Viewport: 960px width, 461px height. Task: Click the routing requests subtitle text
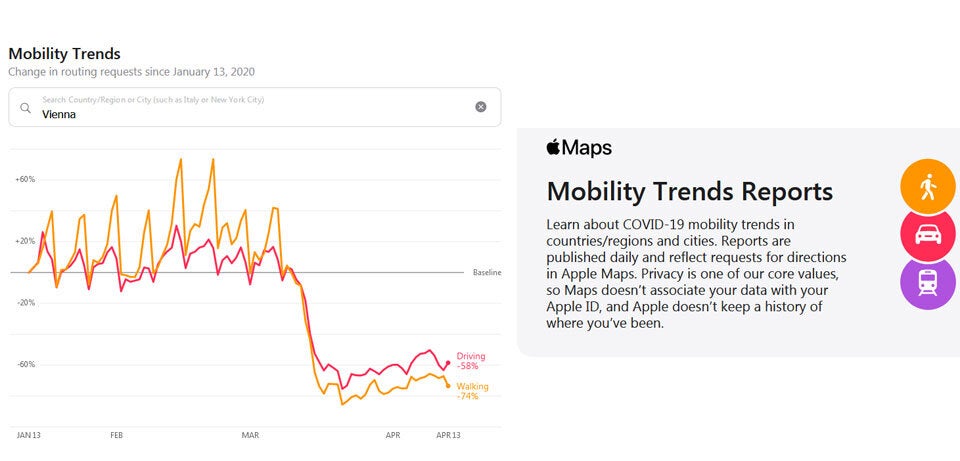point(132,72)
